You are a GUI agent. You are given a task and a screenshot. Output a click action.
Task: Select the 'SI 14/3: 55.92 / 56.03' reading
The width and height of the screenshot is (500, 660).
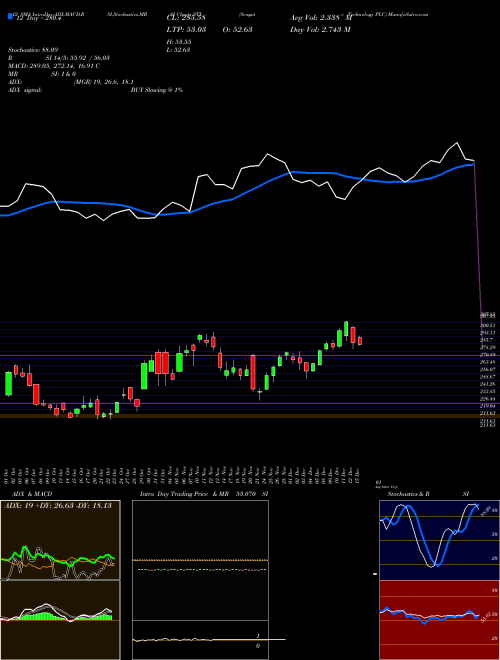(78, 58)
